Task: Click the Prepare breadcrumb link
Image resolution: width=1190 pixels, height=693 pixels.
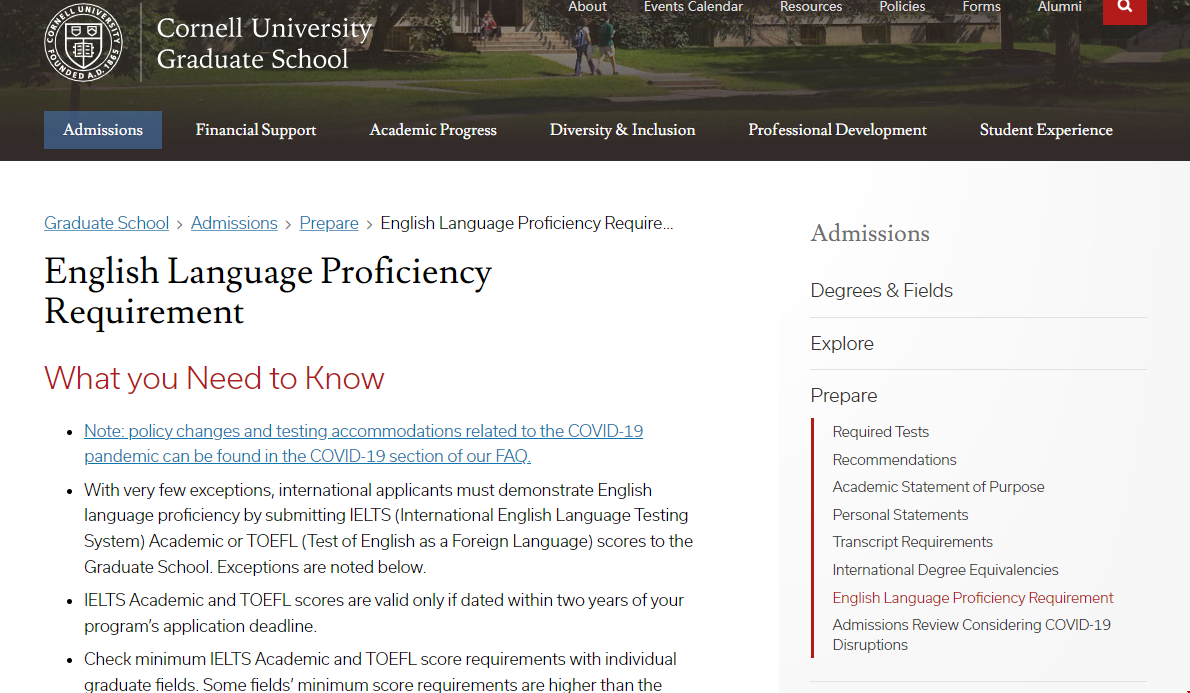Action: point(329,223)
